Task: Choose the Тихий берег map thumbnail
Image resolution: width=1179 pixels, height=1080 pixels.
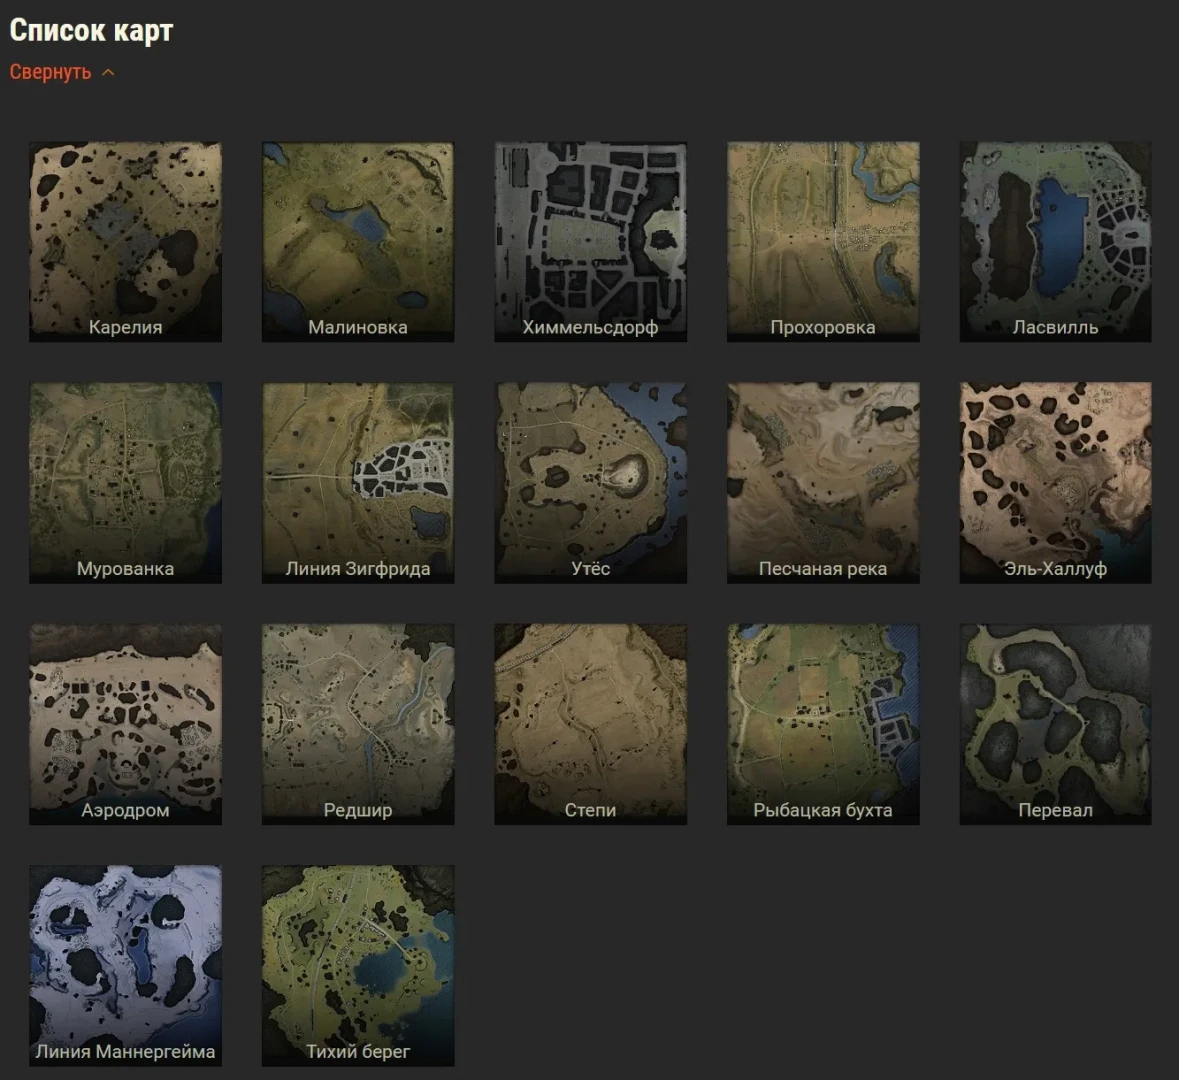Action: [x=358, y=966]
